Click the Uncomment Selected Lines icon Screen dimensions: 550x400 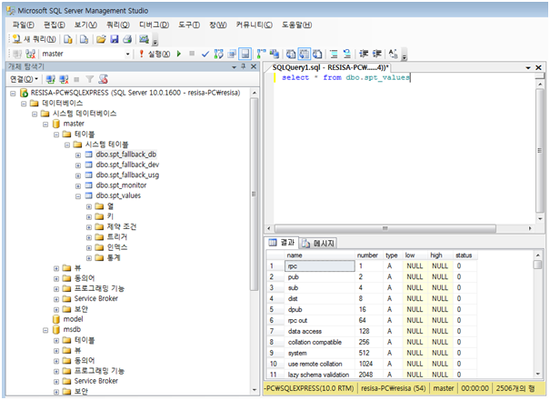[x=347, y=54]
